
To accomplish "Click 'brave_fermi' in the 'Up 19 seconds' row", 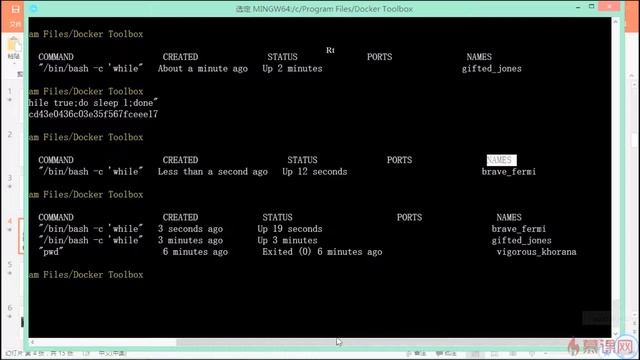I will click(x=519, y=229).
